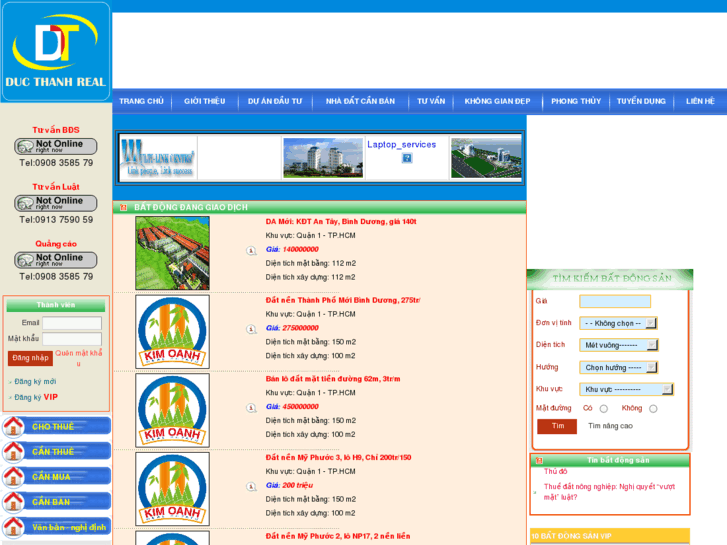Open Đăng ký mới link
The width and height of the screenshot is (727, 545).
[x=35, y=381]
